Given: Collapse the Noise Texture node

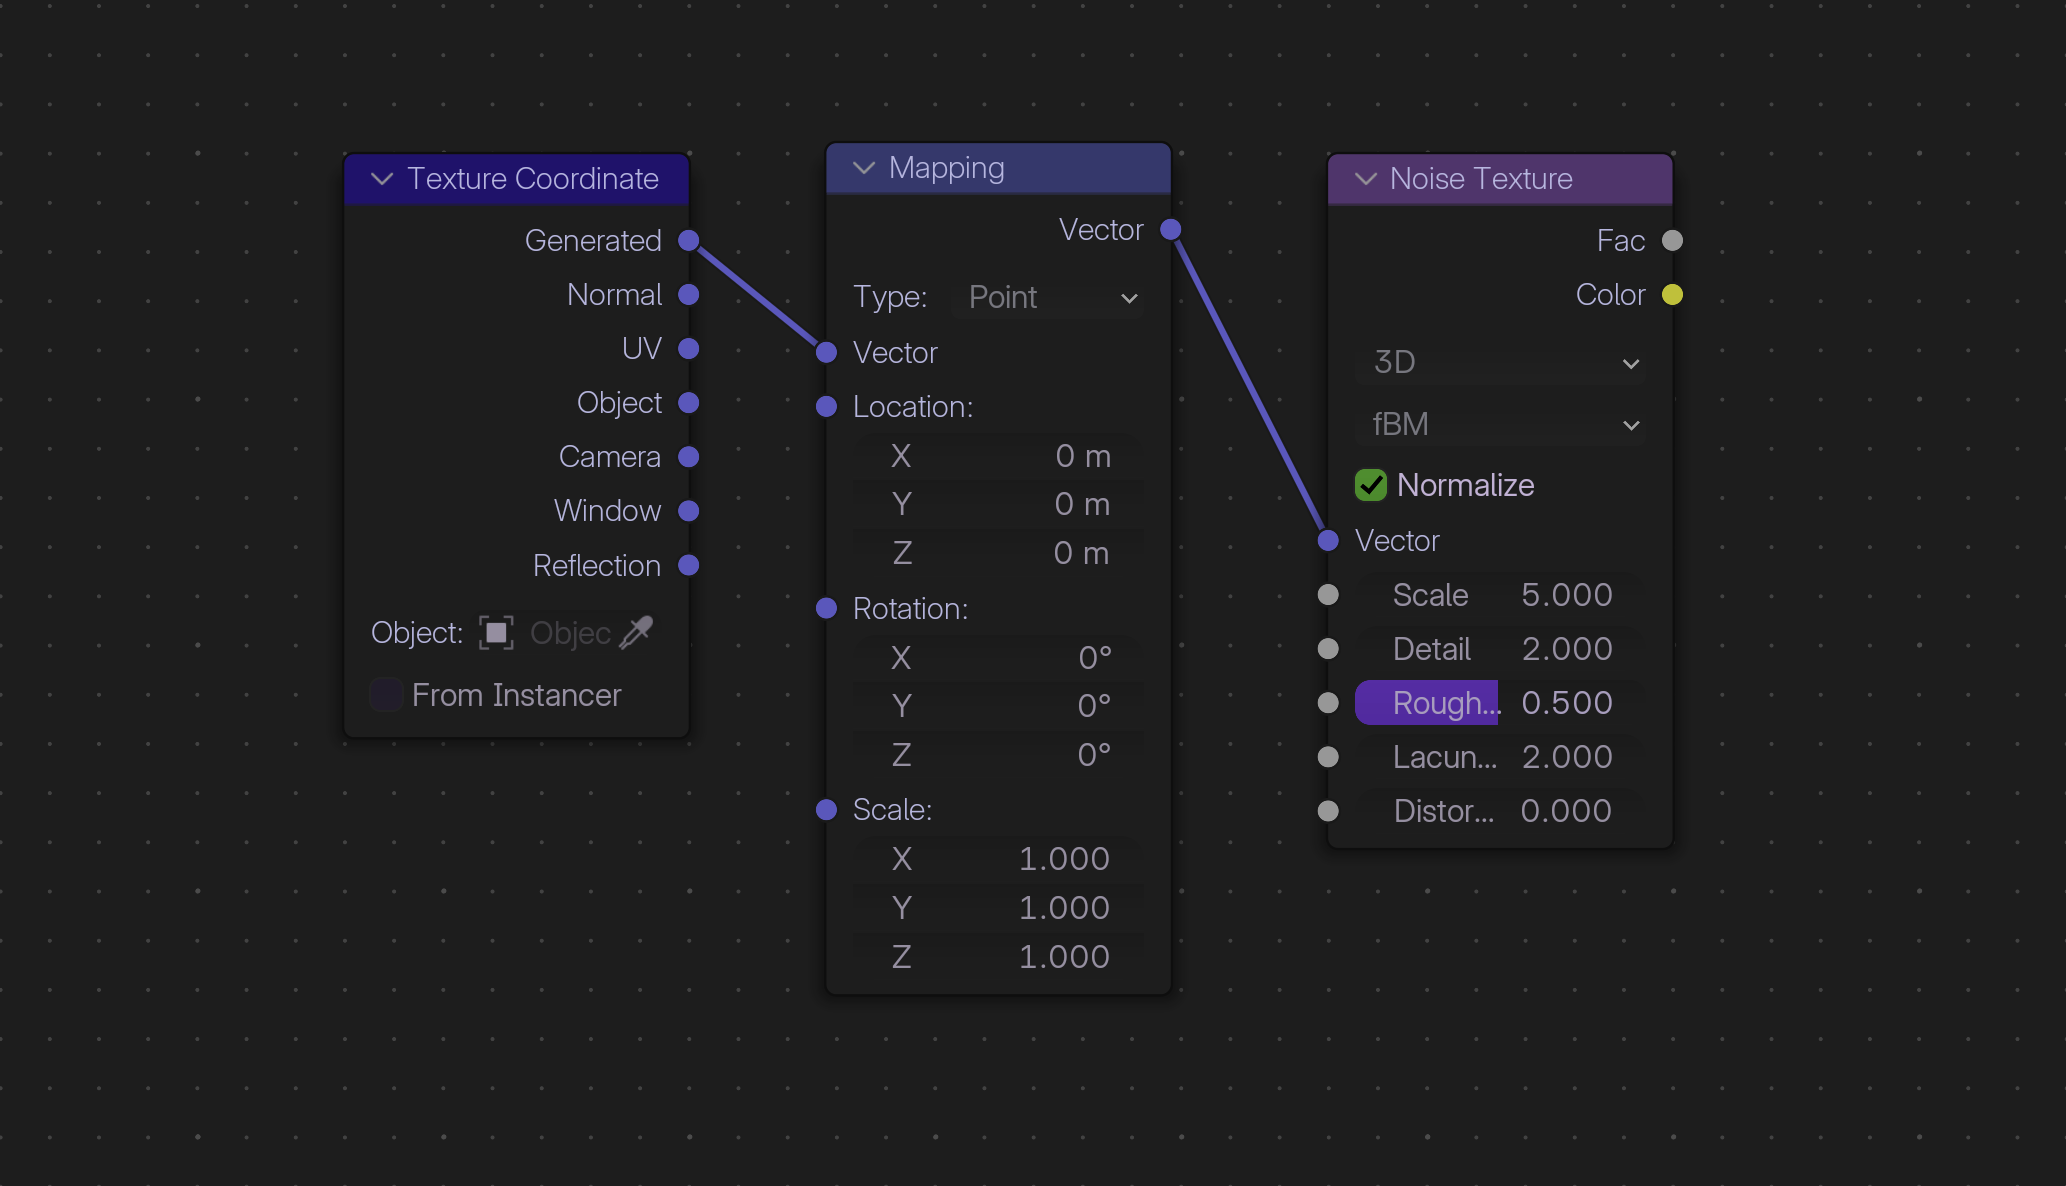Looking at the screenshot, I should [x=1365, y=179].
